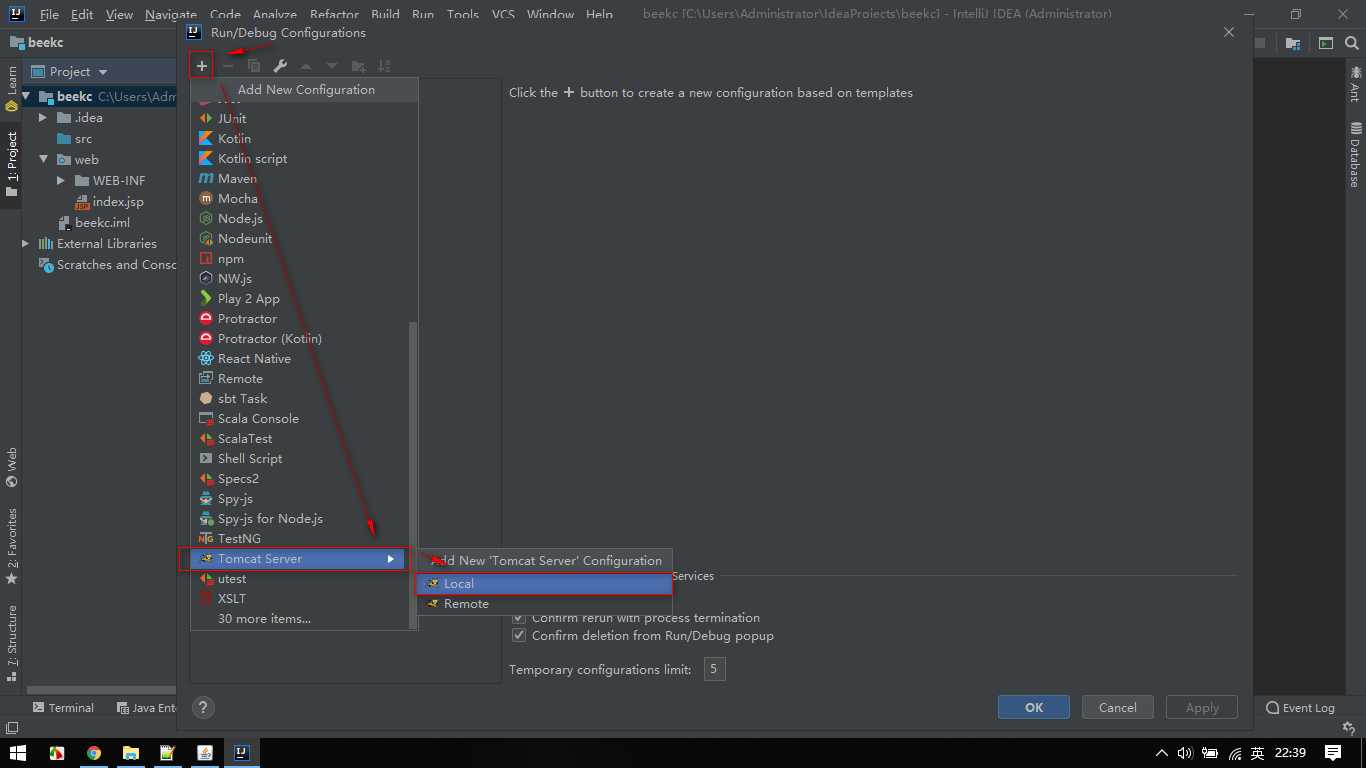Image resolution: width=1366 pixels, height=768 pixels.
Task: Toggle Confirm rerun with process termination
Action: [x=519, y=617]
